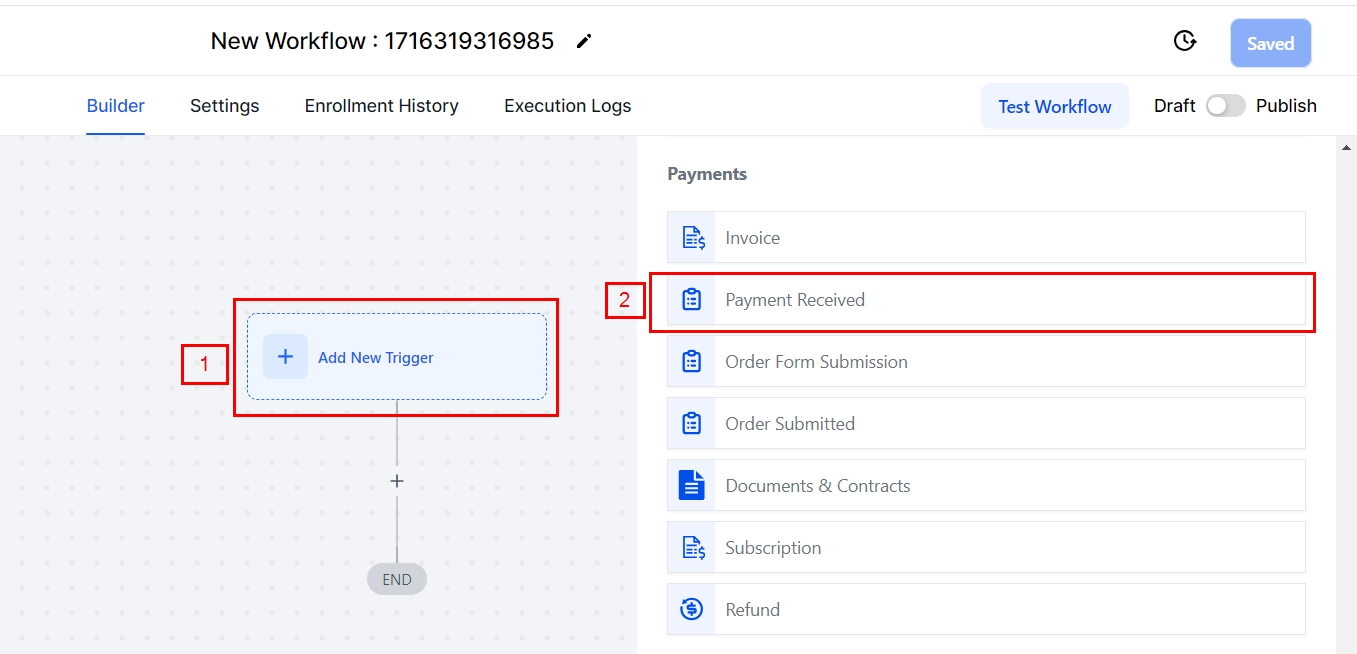The image size is (1357, 654).
Task: Add a step with the connector plus
Action: (x=397, y=481)
